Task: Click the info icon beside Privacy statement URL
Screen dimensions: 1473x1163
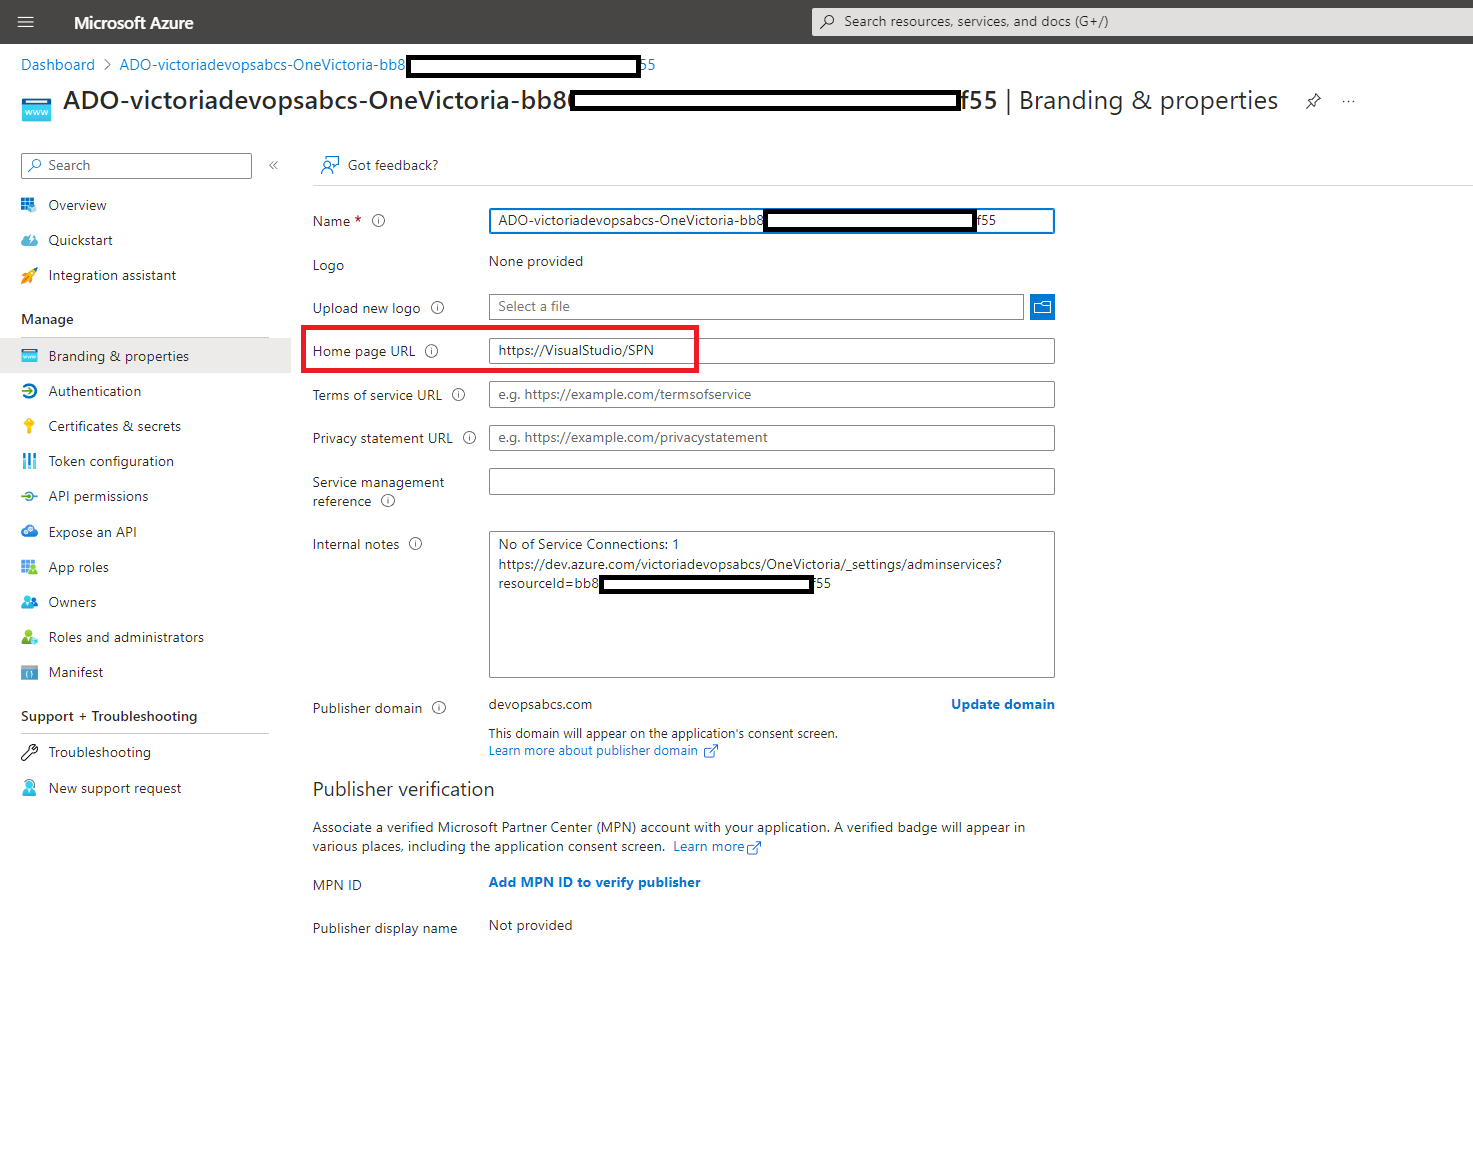Action: (469, 438)
